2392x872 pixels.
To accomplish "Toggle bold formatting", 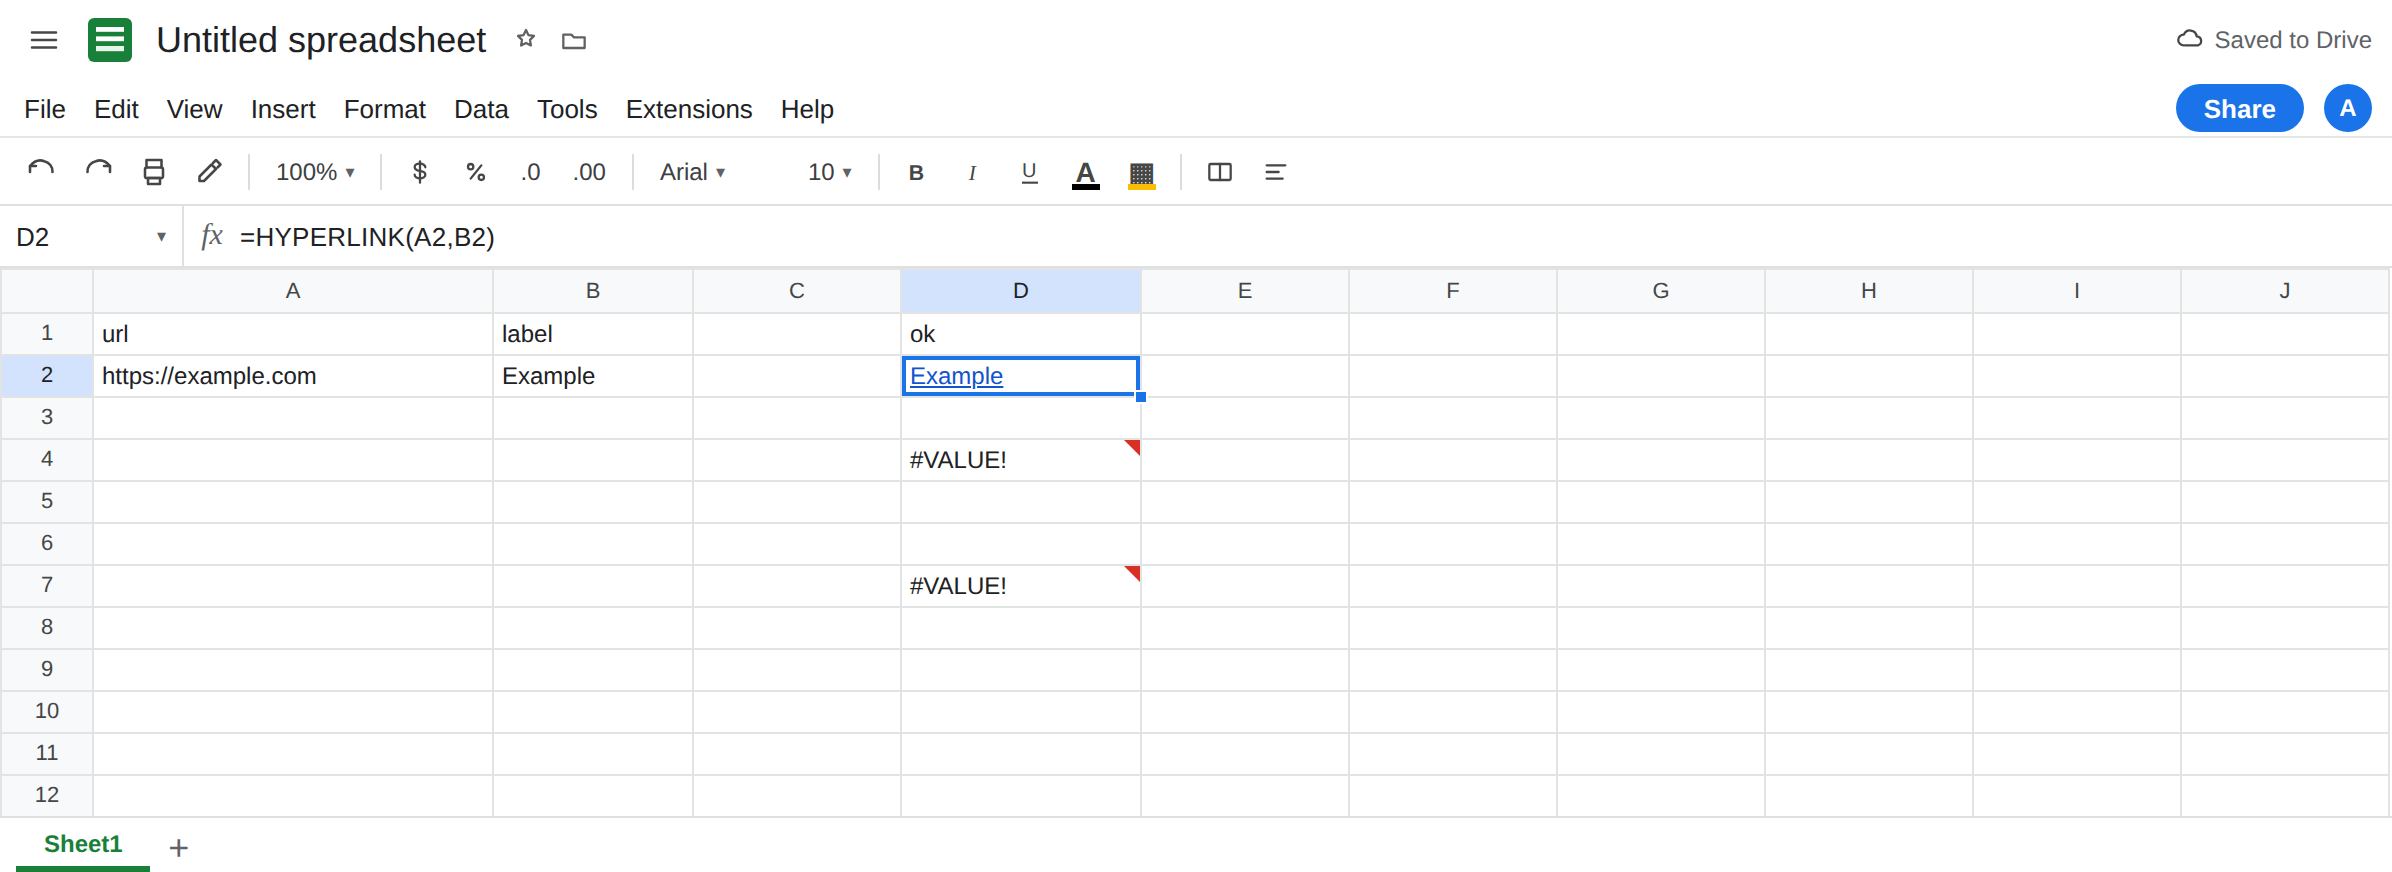I will pos(916,172).
